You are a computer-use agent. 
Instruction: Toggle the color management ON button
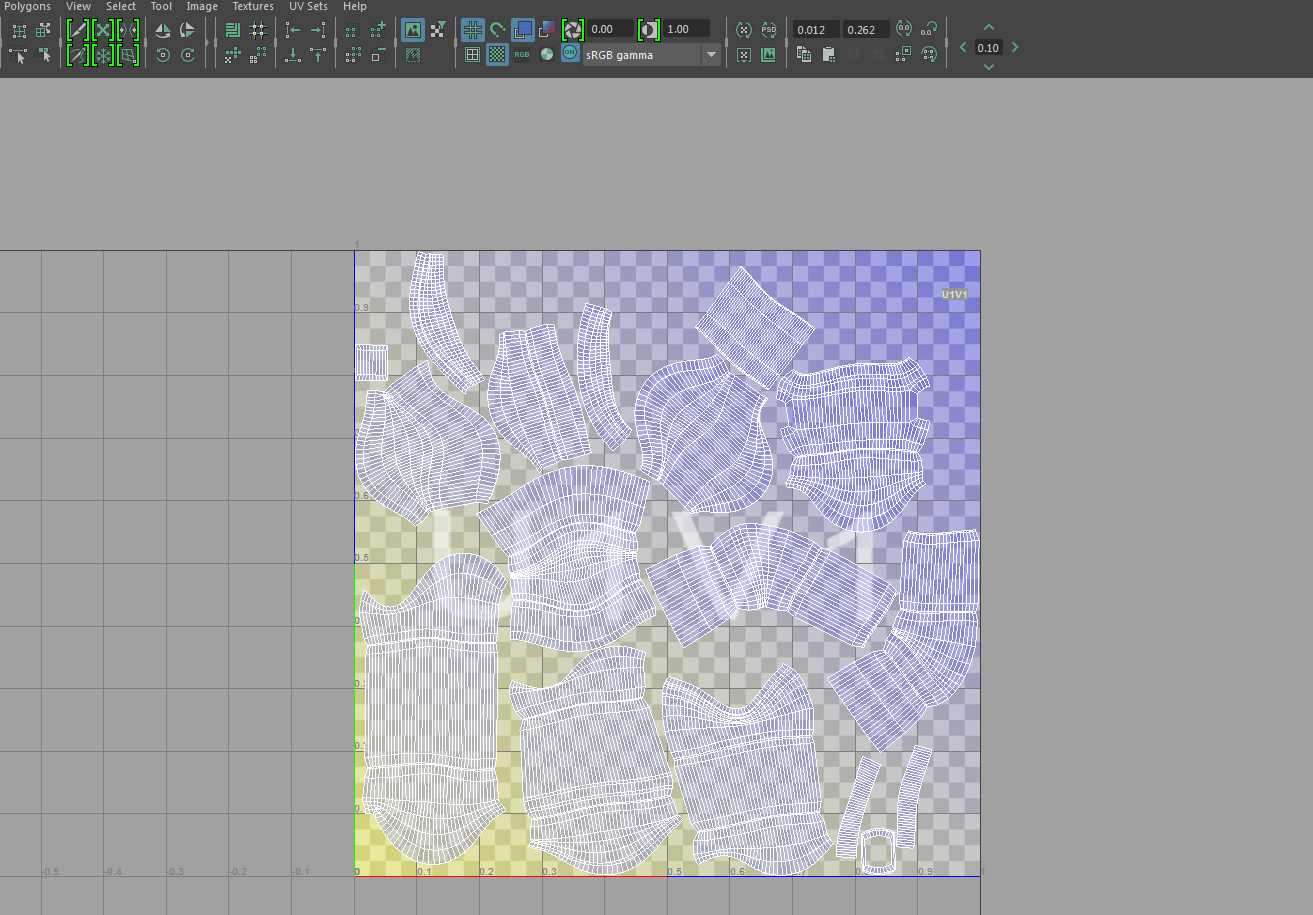click(x=570, y=52)
